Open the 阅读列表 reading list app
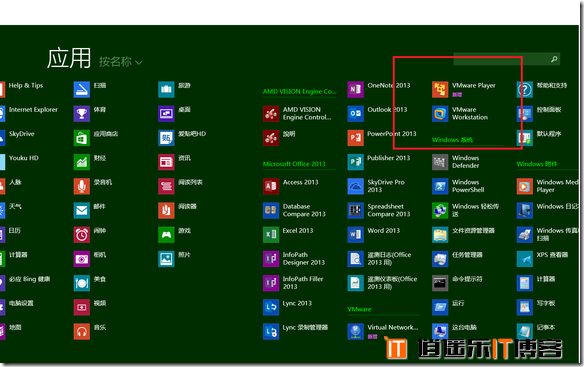 (181, 186)
